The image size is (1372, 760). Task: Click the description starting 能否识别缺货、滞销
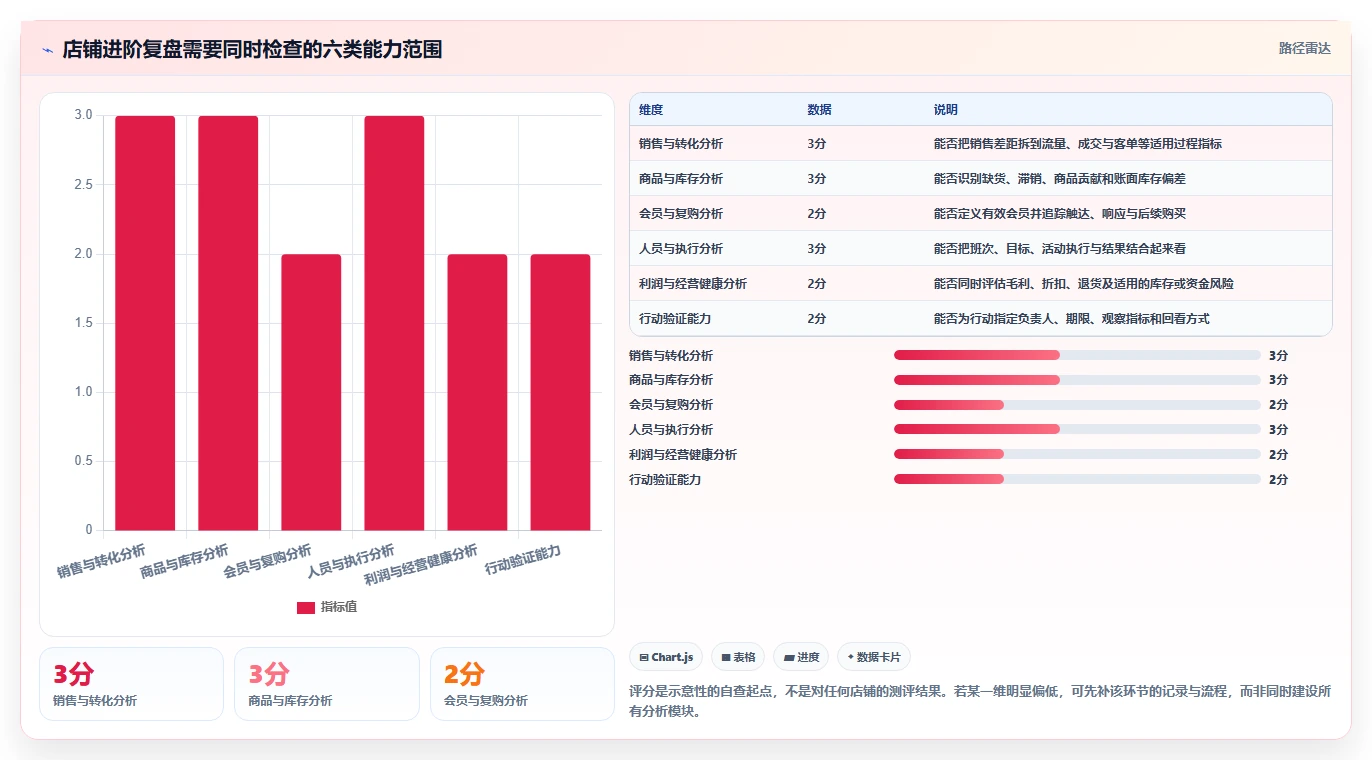(x=1059, y=178)
